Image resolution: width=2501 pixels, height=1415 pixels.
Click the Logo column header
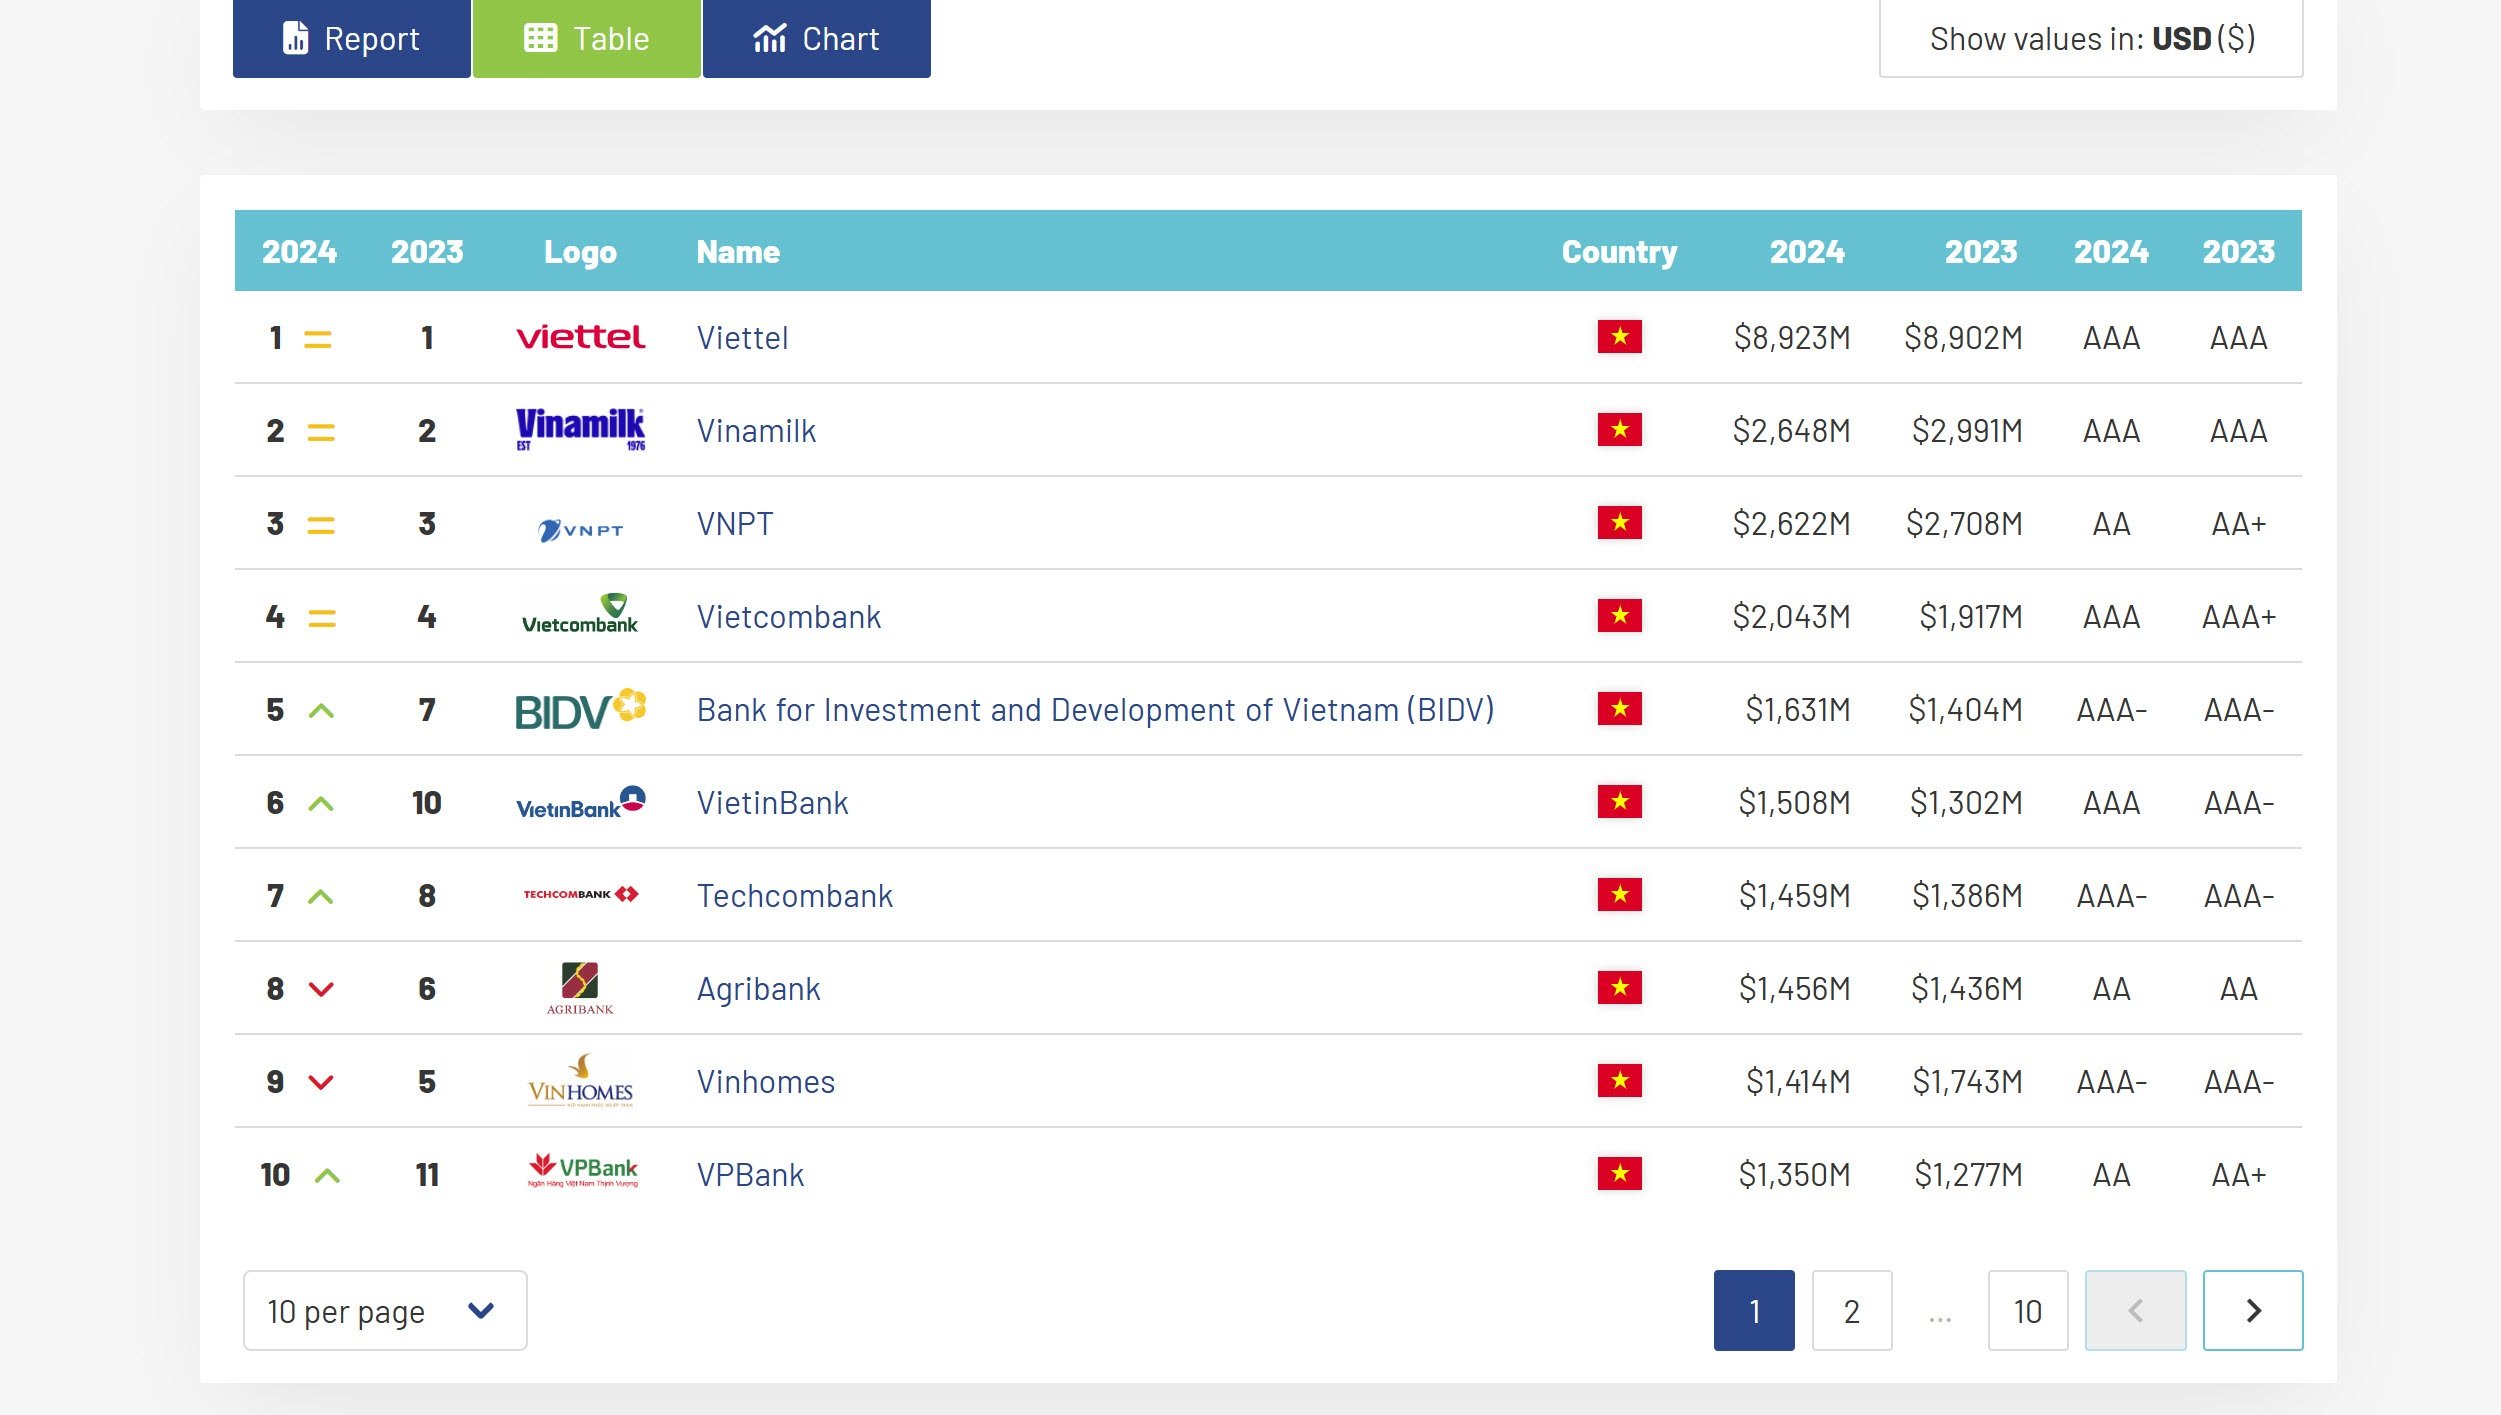click(580, 252)
